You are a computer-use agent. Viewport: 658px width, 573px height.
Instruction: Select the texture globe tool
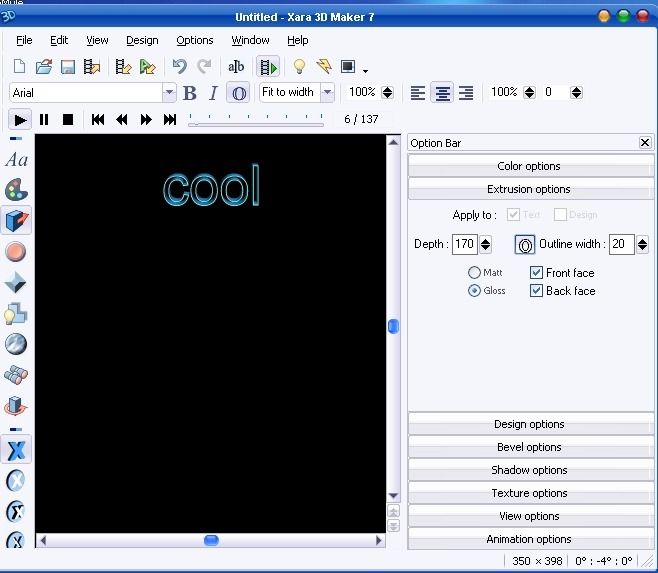pyautogui.click(x=16, y=344)
